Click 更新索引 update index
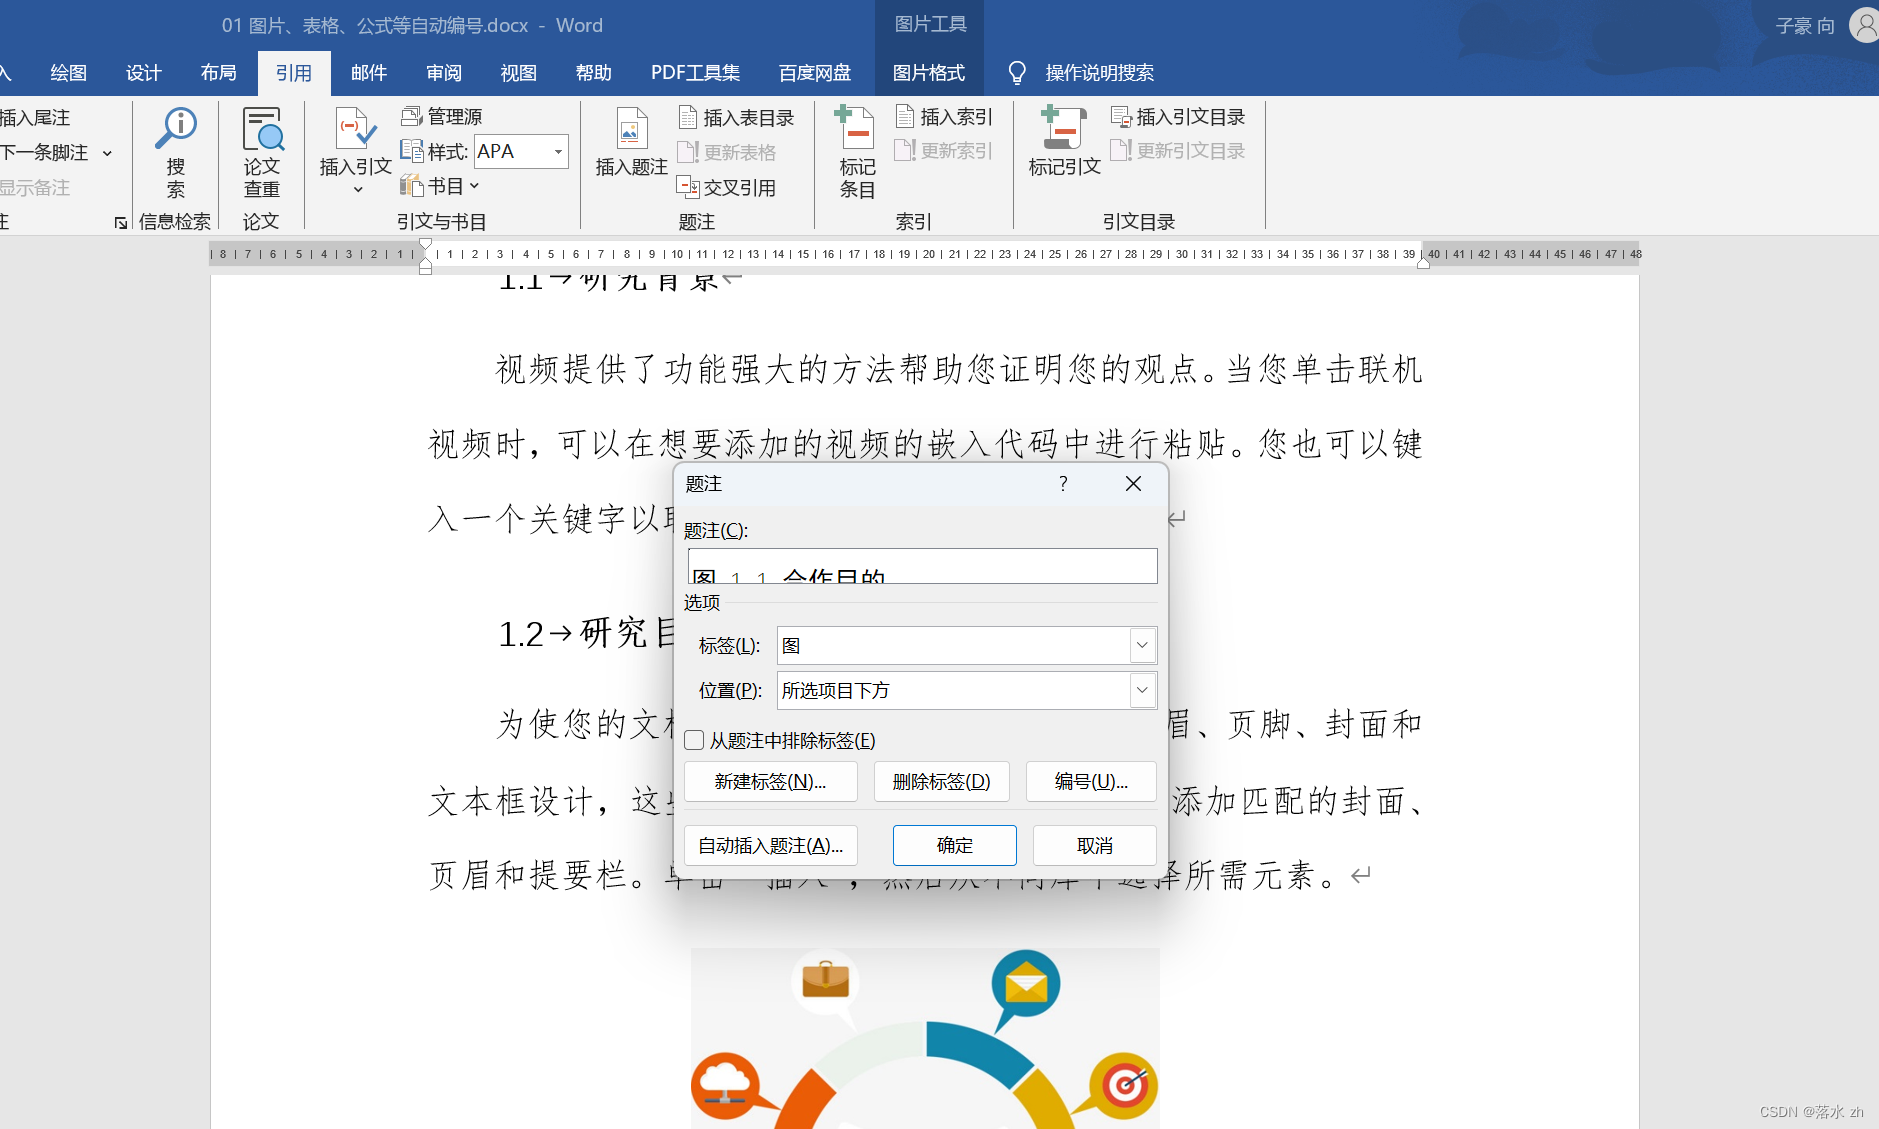This screenshot has height=1129, width=1879. [943, 150]
